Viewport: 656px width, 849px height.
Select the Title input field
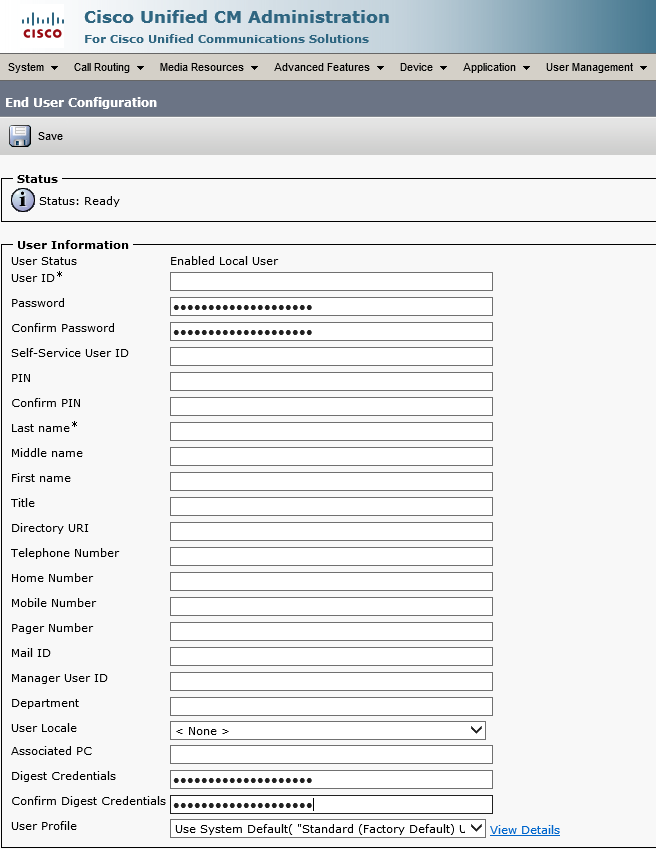(331, 506)
